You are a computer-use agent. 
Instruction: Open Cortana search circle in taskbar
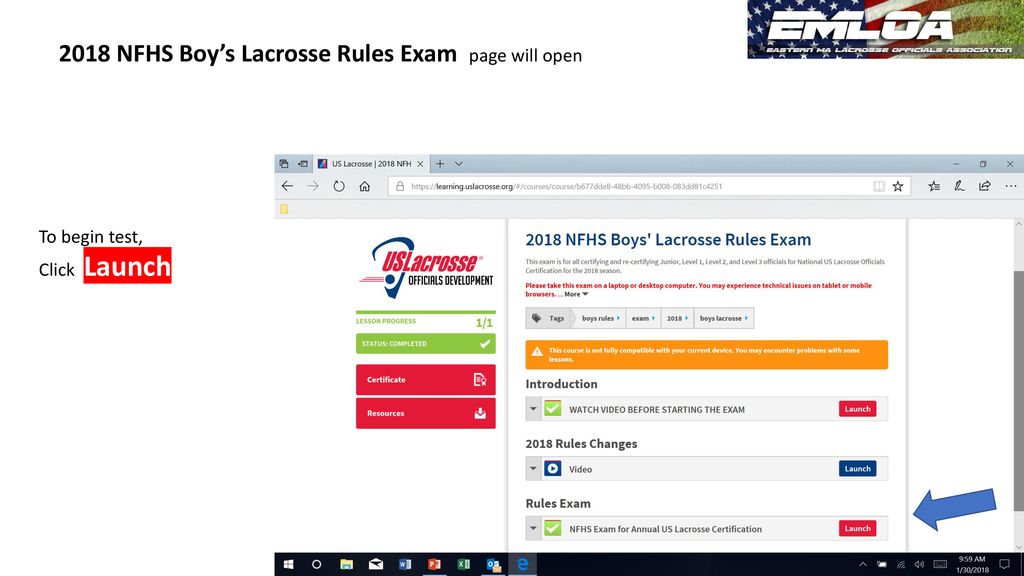(x=317, y=564)
